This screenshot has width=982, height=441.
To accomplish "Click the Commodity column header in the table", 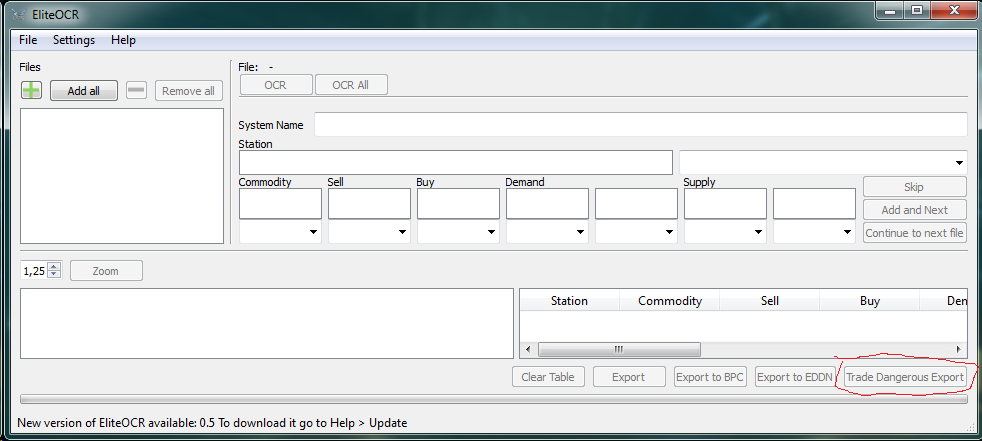I will [x=670, y=301].
